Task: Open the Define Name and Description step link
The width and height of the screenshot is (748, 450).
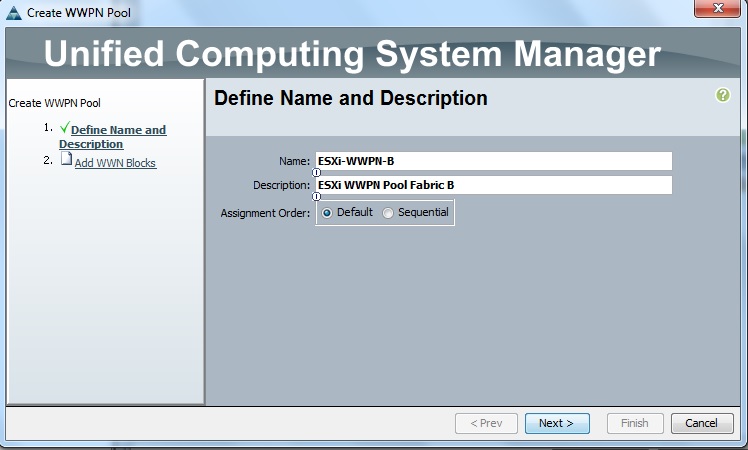Action: [x=113, y=137]
